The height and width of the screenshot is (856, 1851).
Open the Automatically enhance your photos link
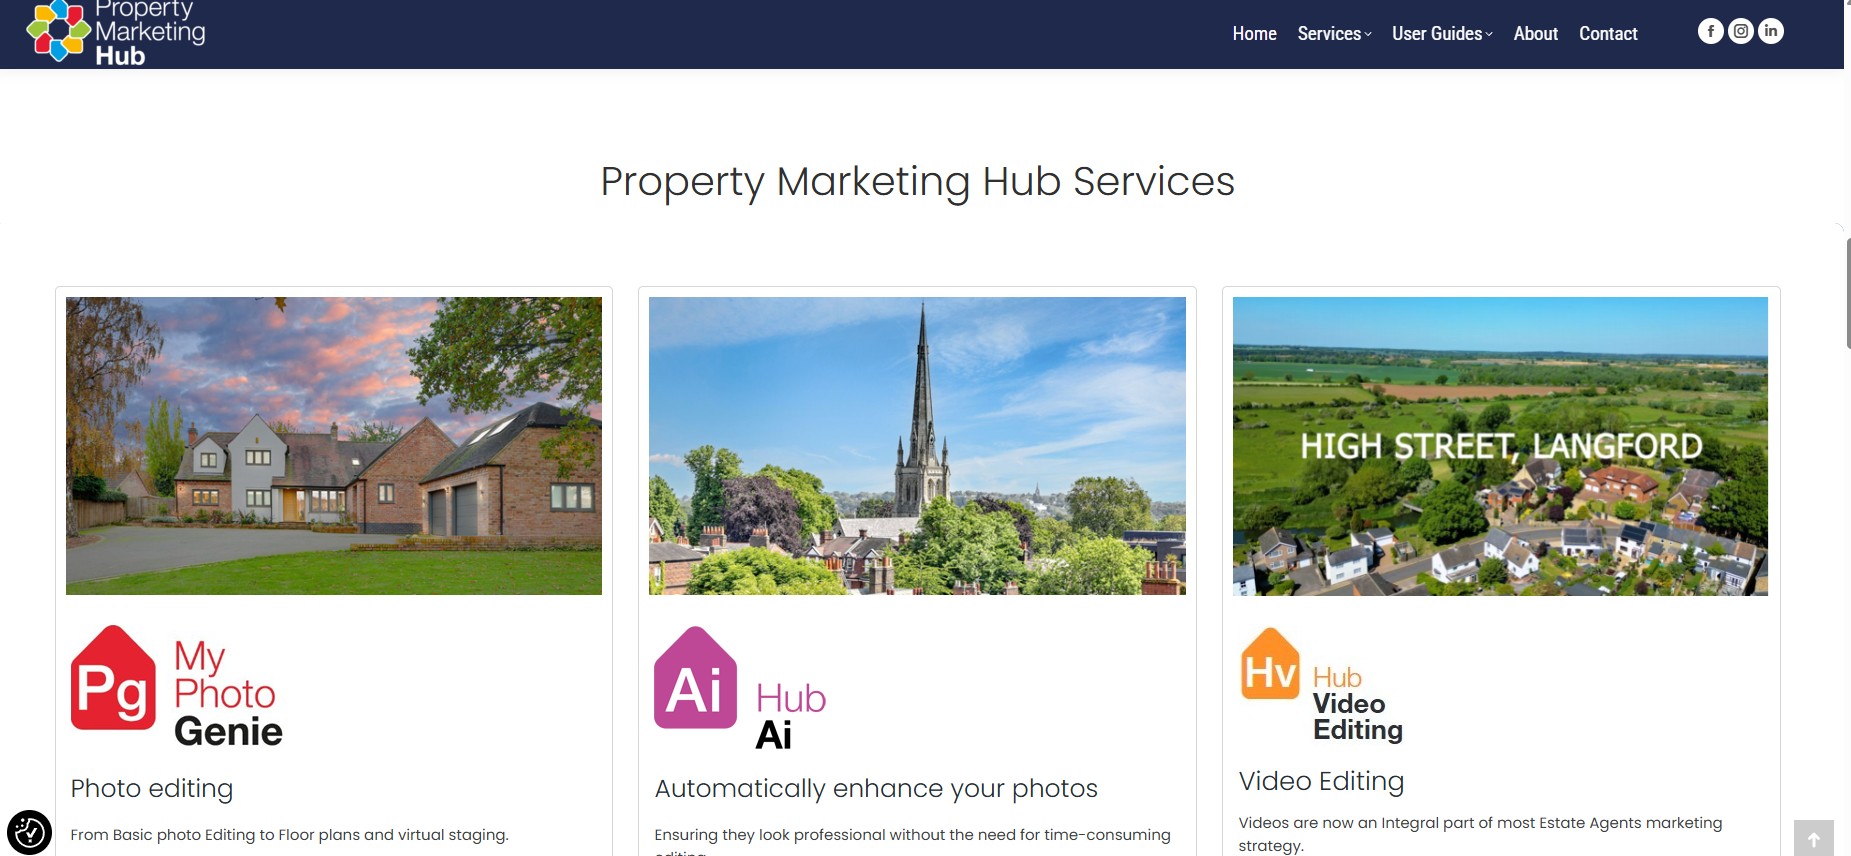(876, 789)
